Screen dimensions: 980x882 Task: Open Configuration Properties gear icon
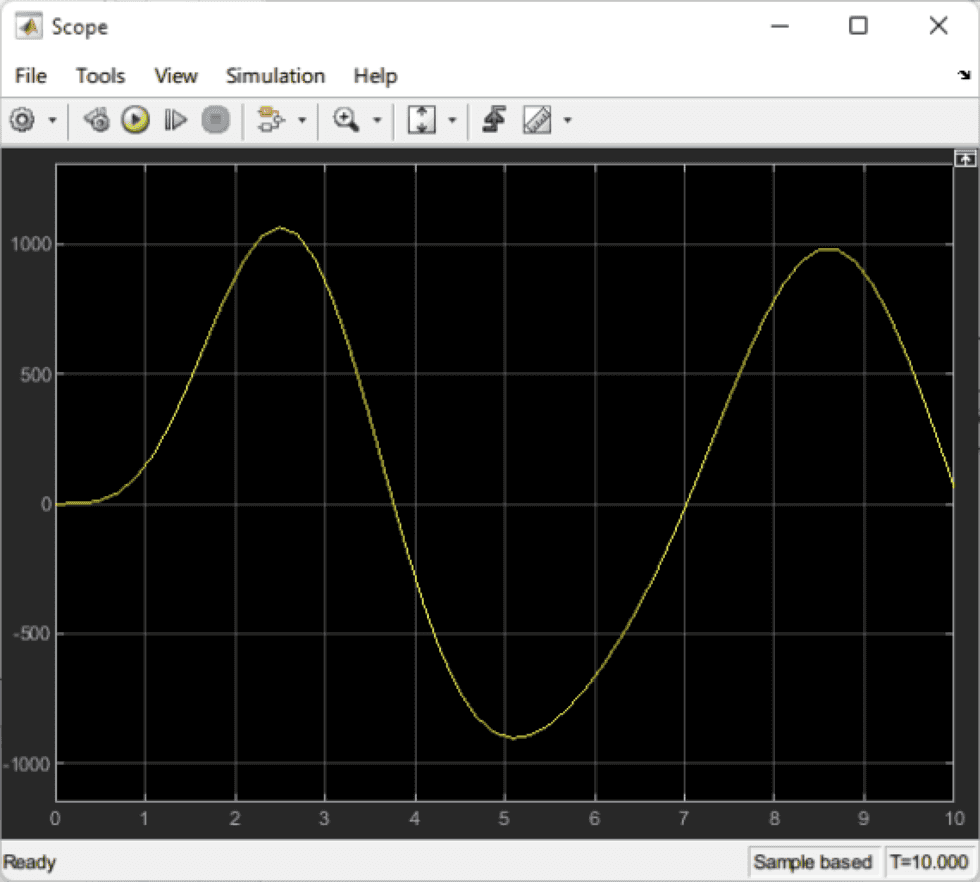coord(22,119)
